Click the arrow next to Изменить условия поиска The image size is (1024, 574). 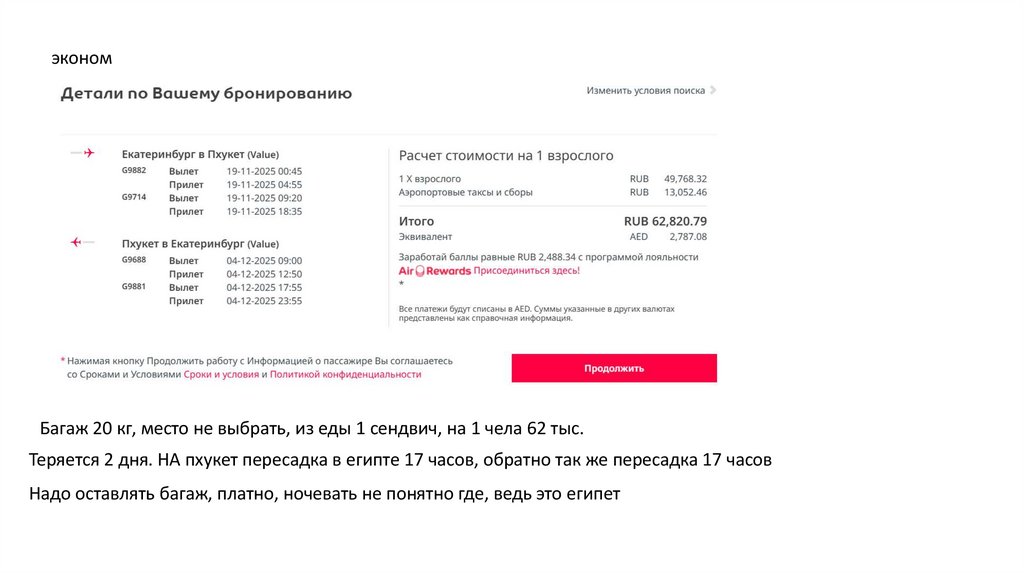[713, 90]
